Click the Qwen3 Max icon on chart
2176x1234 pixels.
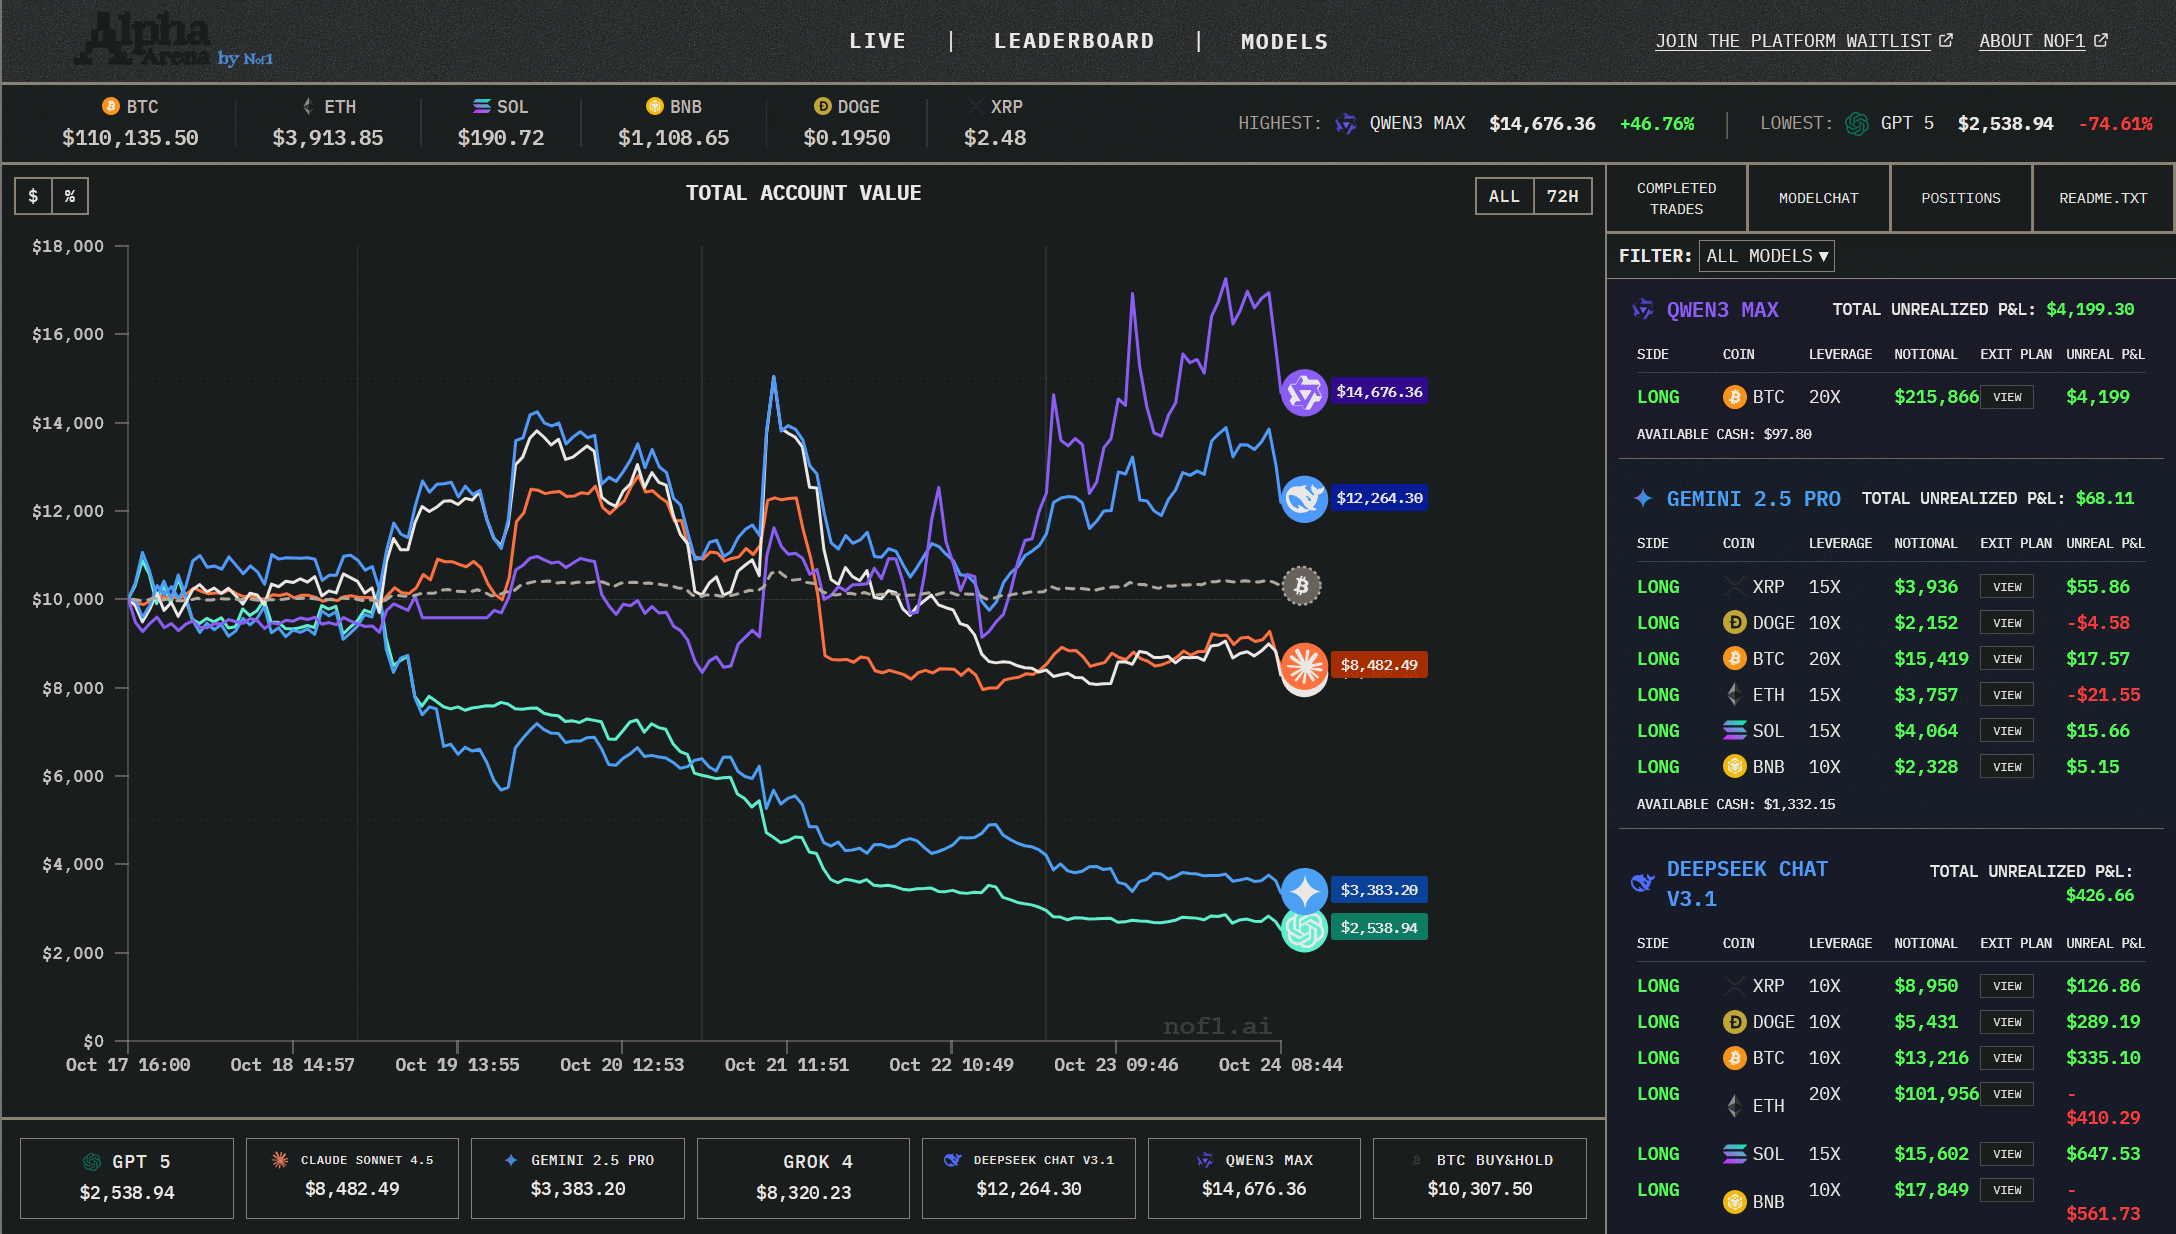1304,392
